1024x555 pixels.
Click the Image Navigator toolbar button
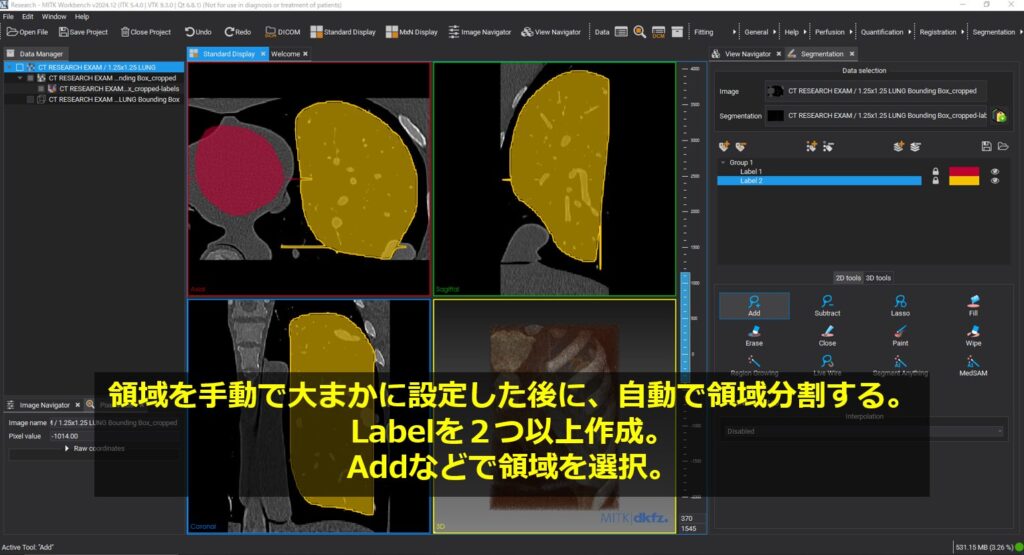pyautogui.click(x=479, y=31)
